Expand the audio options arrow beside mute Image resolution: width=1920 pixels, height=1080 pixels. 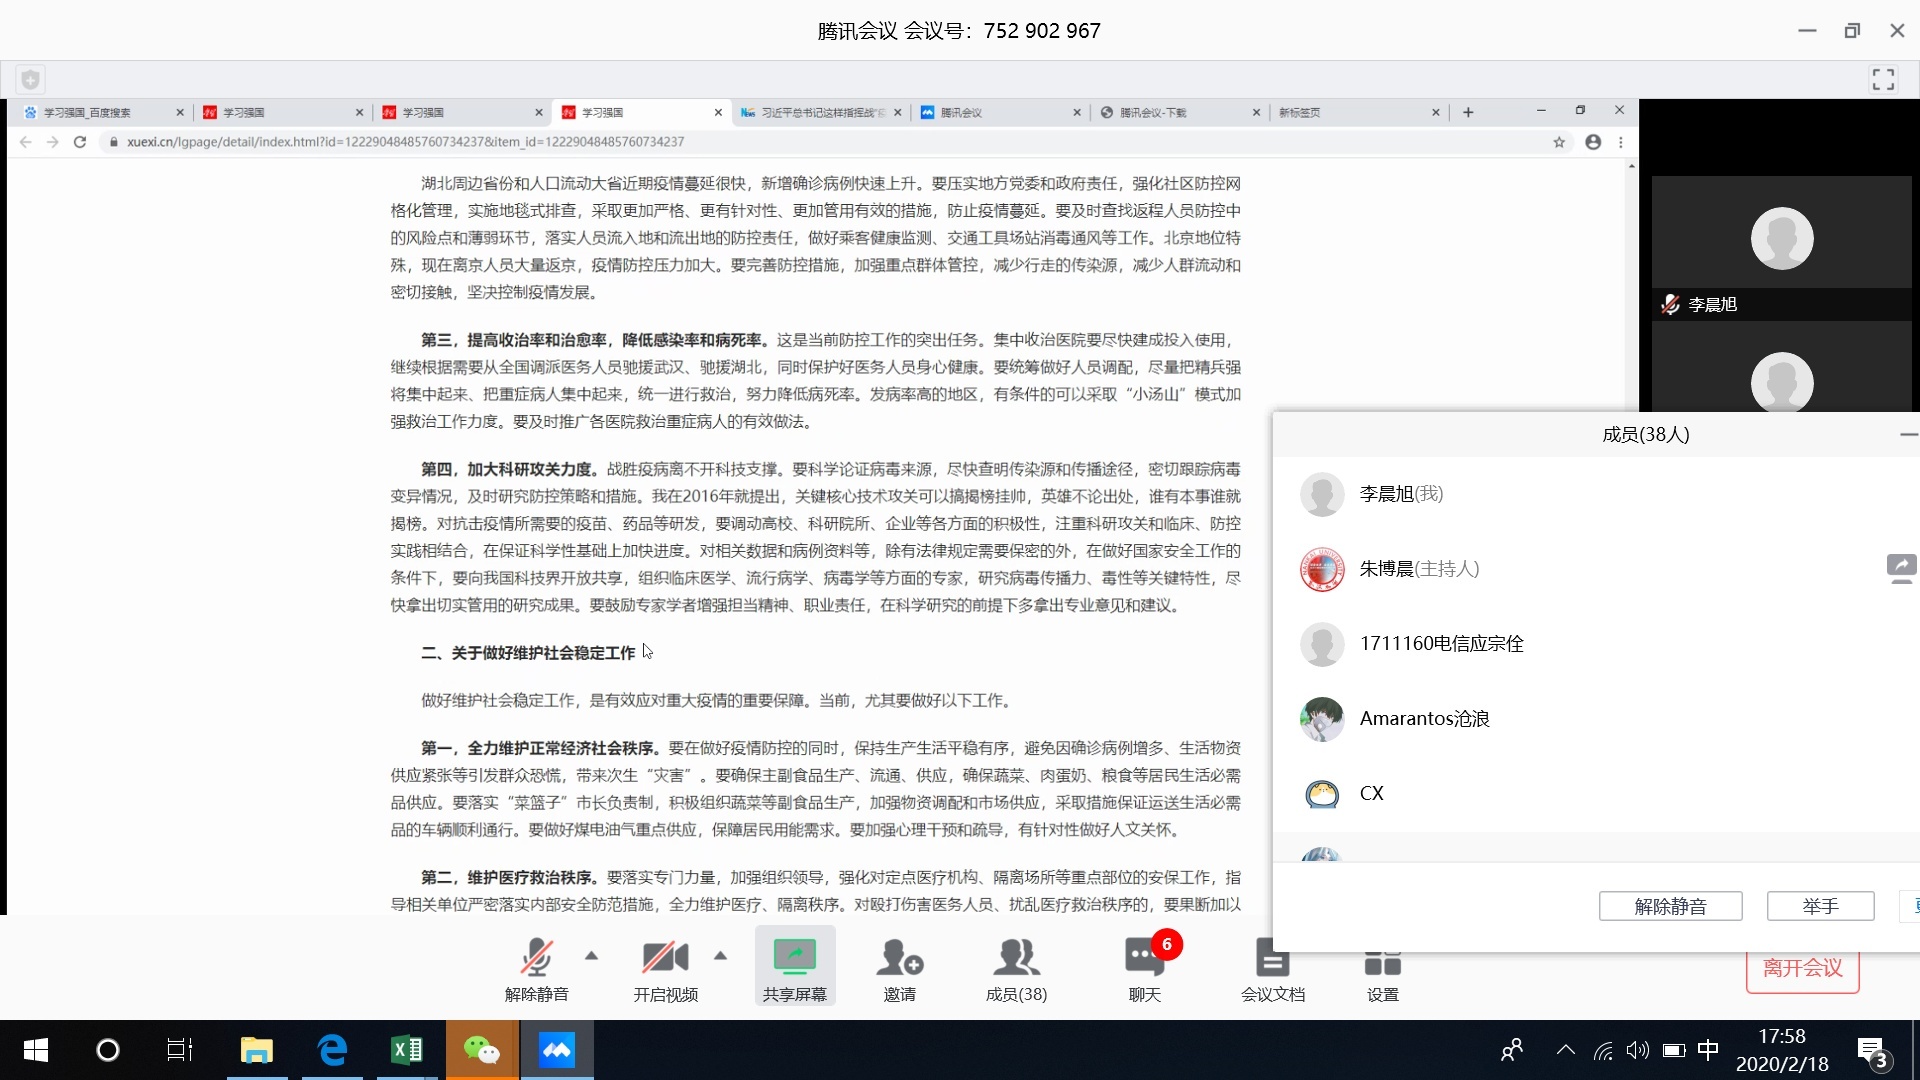click(x=592, y=956)
